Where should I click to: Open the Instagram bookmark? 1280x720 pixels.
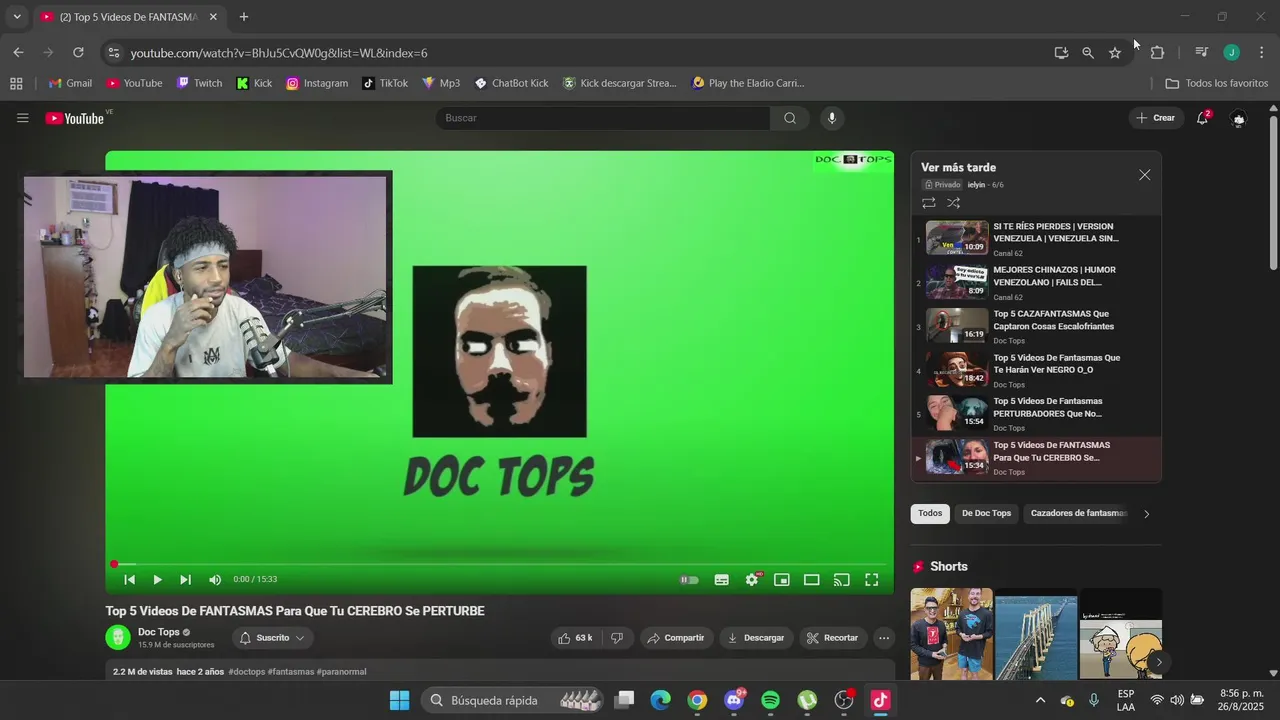pyautogui.click(x=317, y=83)
